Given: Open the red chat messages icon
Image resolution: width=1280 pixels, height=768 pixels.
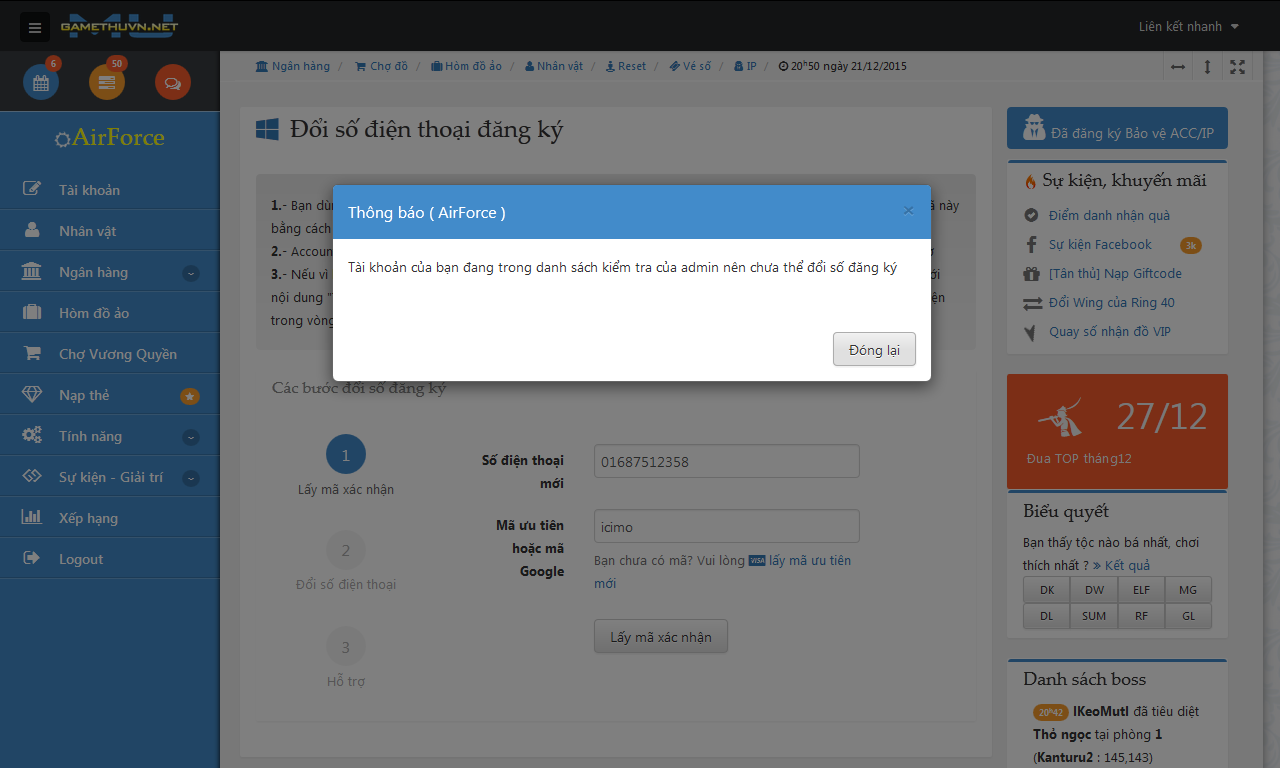Looking at the screenshot, I should [x=172, y=83].
